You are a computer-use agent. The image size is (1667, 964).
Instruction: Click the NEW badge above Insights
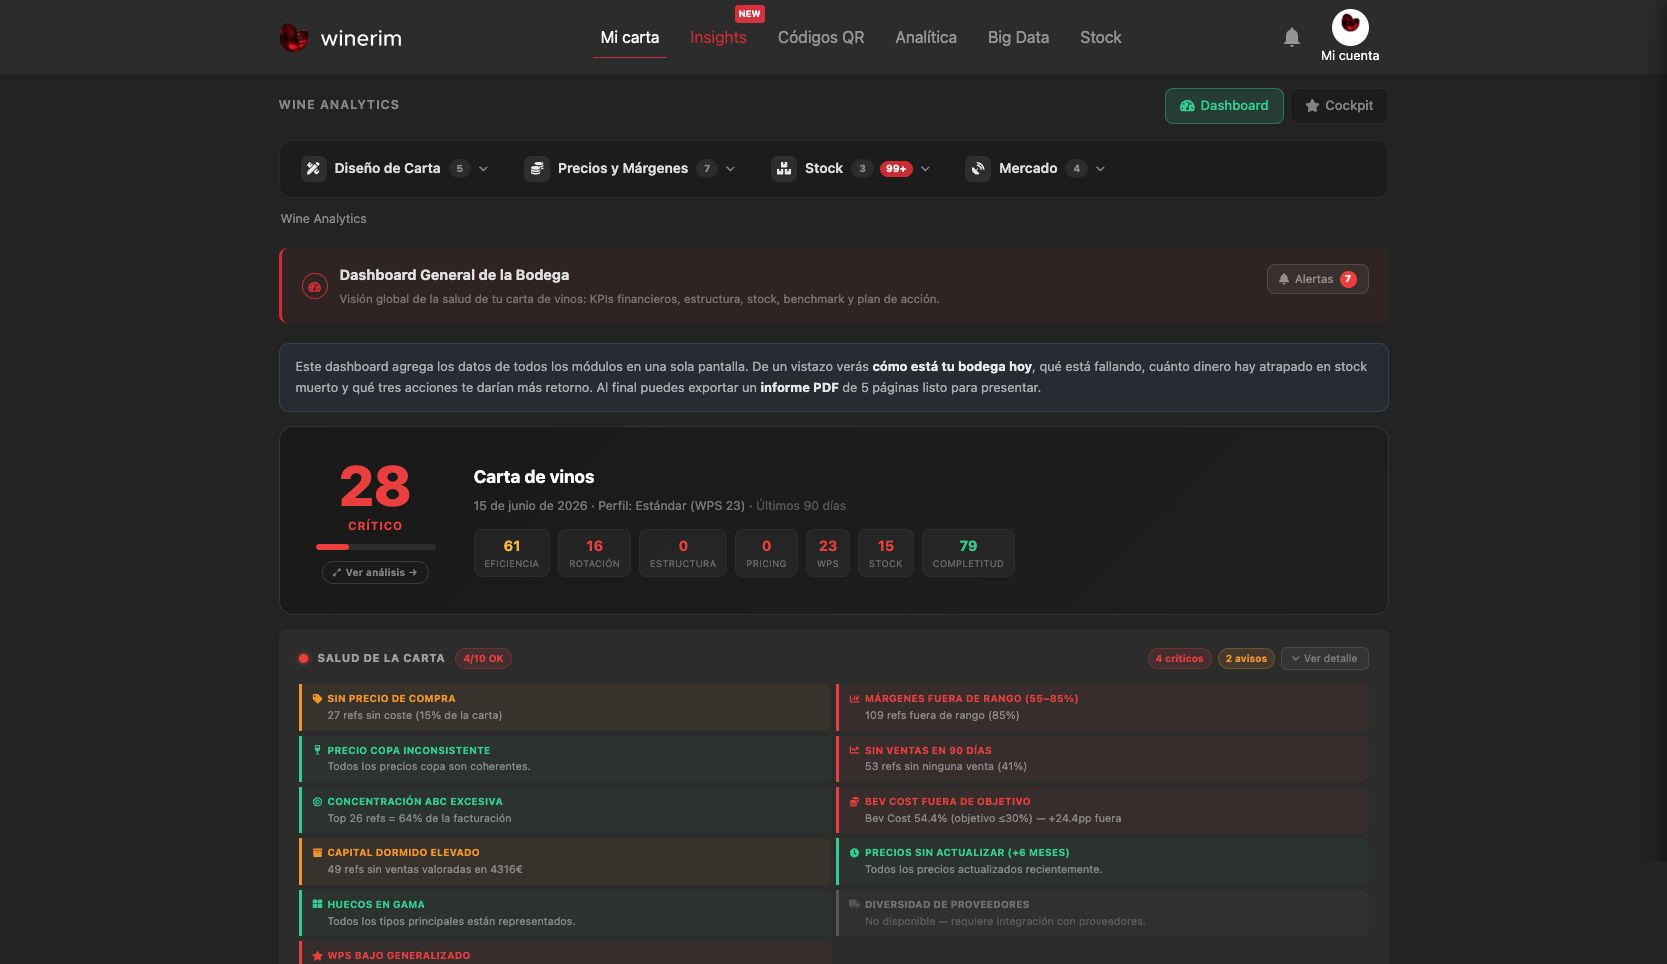click(749, 14)
